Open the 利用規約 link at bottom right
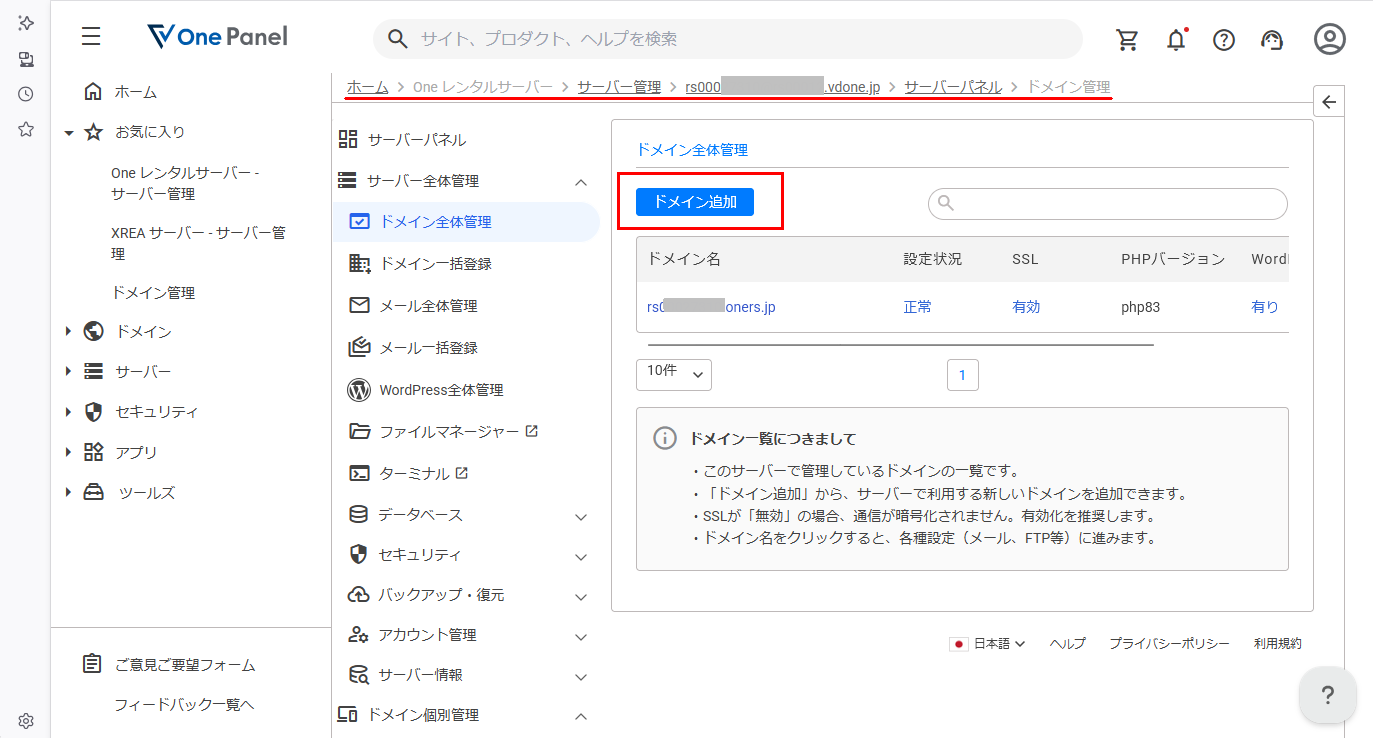This screenshot has height=738, width=1373. pos(1278,643)
